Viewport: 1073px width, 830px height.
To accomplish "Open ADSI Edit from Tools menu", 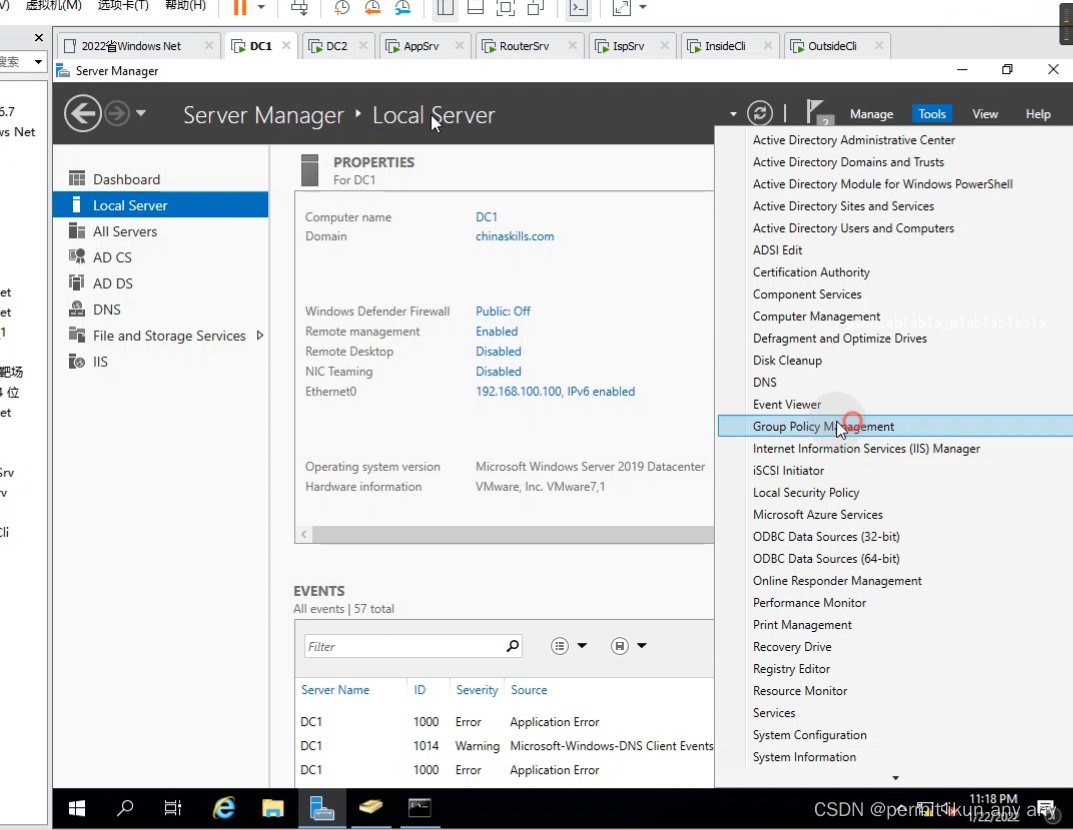I will coord(777,250).
